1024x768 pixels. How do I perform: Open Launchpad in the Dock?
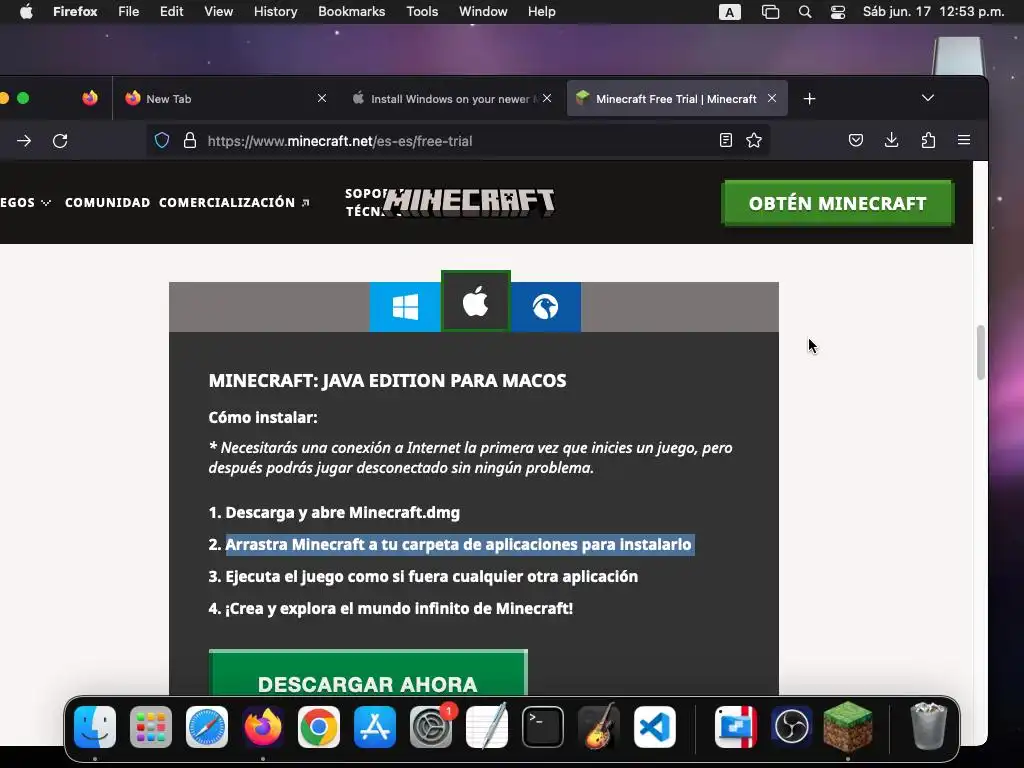point(151,727)
